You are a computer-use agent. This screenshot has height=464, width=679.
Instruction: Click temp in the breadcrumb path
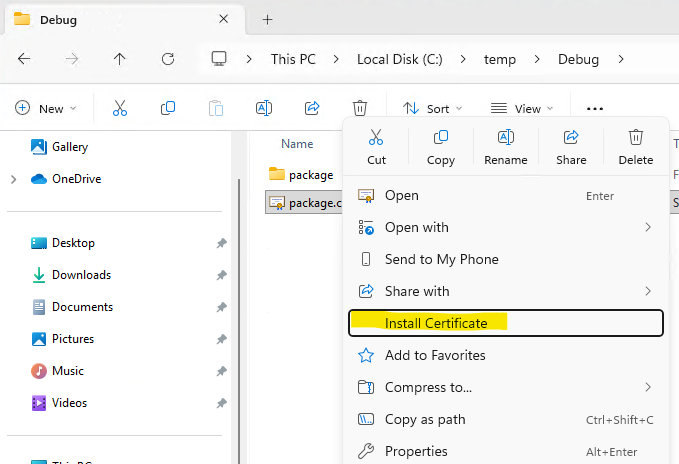click(x=500, y=59)
